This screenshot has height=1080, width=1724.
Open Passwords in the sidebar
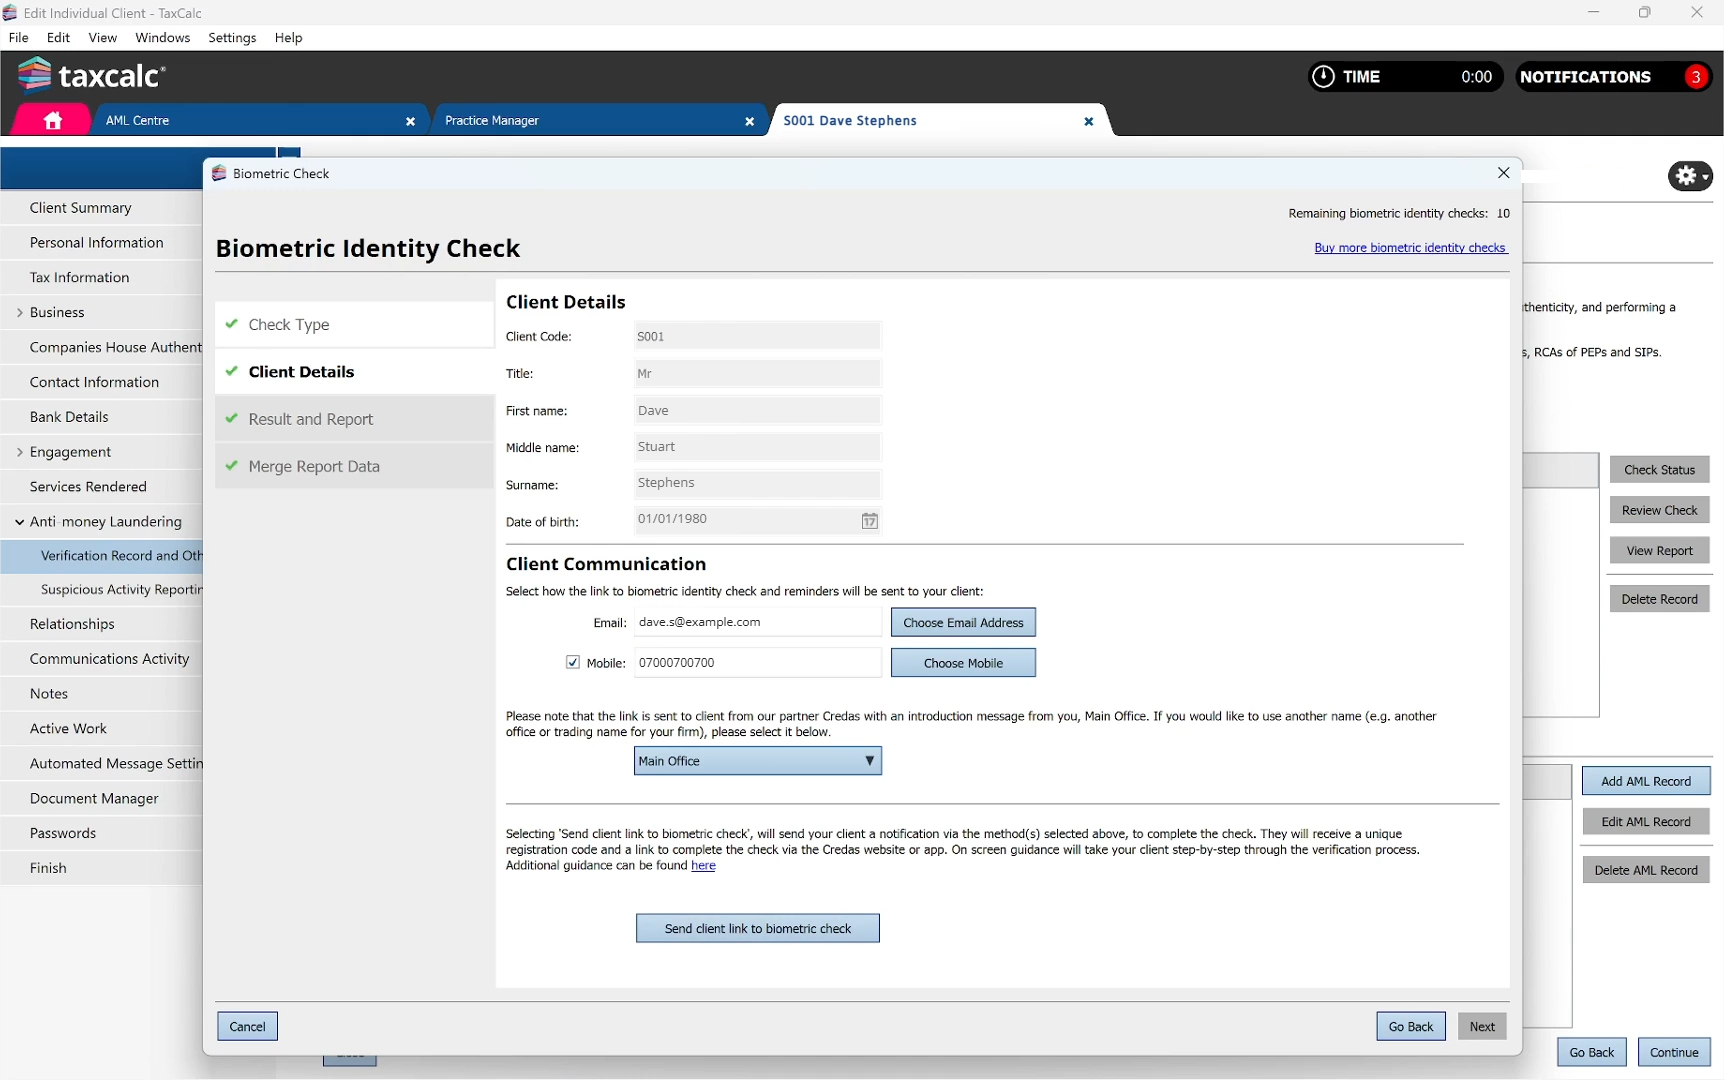(x=101, y=833)
